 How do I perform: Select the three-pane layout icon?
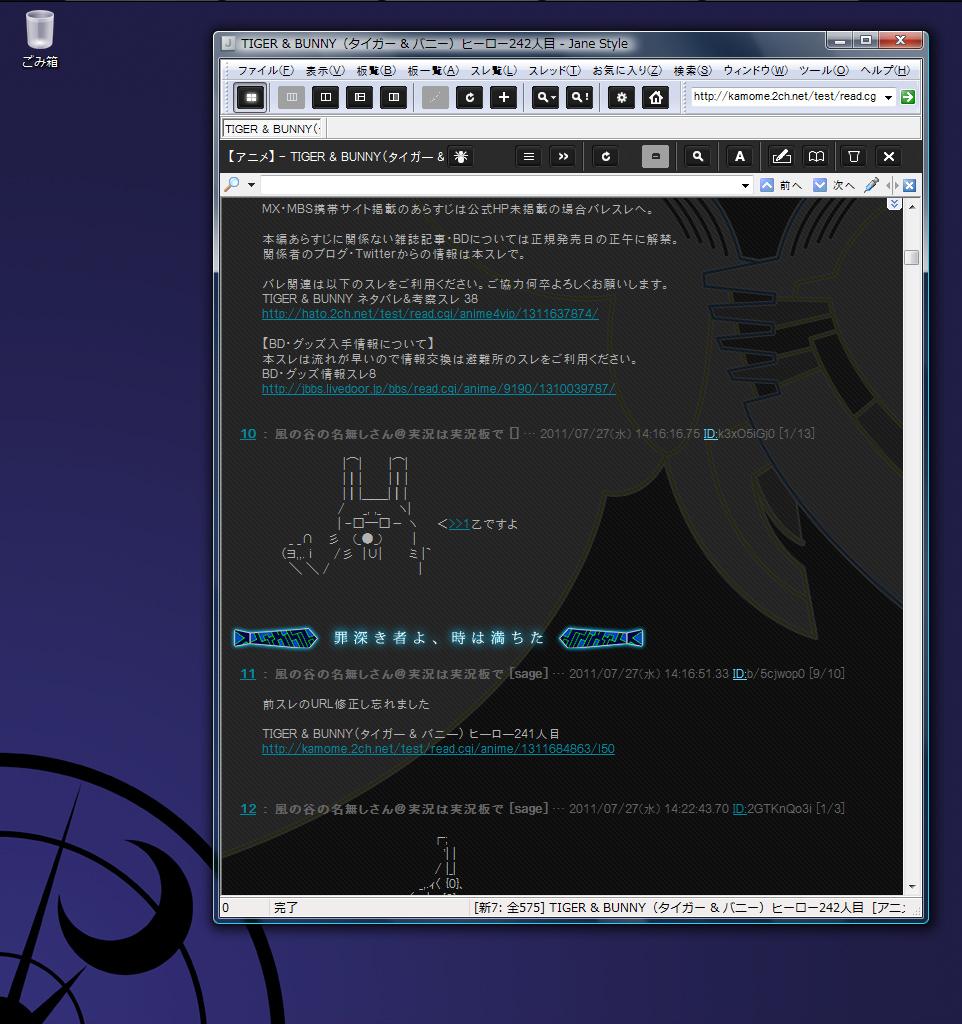pyautogui.click(x=359, y=98)
